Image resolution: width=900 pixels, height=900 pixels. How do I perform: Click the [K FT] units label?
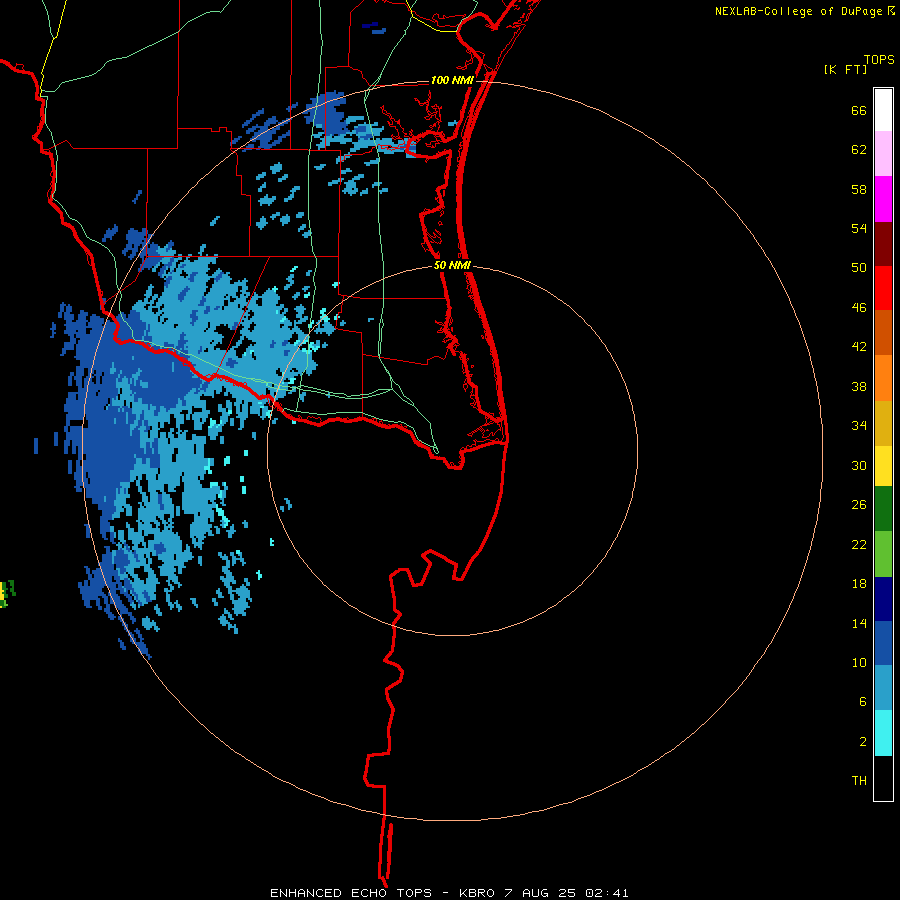tap(845, 69)
